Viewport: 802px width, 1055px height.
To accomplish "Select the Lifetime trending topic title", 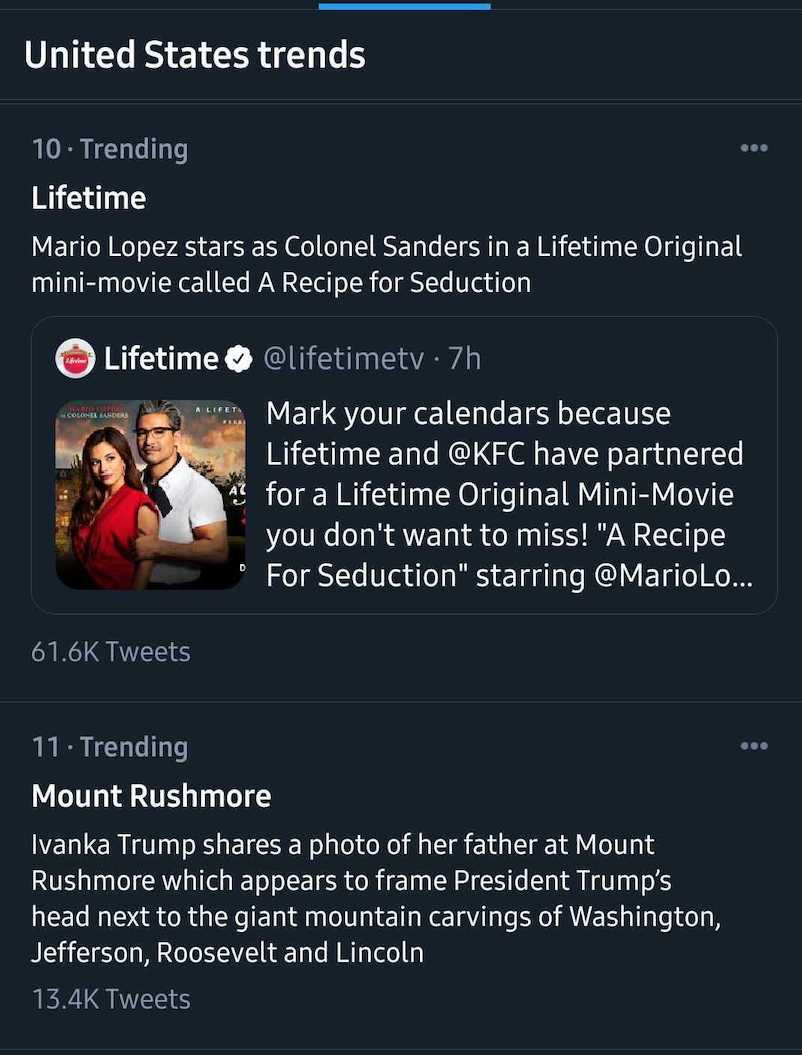I will [x=89, y=198].
